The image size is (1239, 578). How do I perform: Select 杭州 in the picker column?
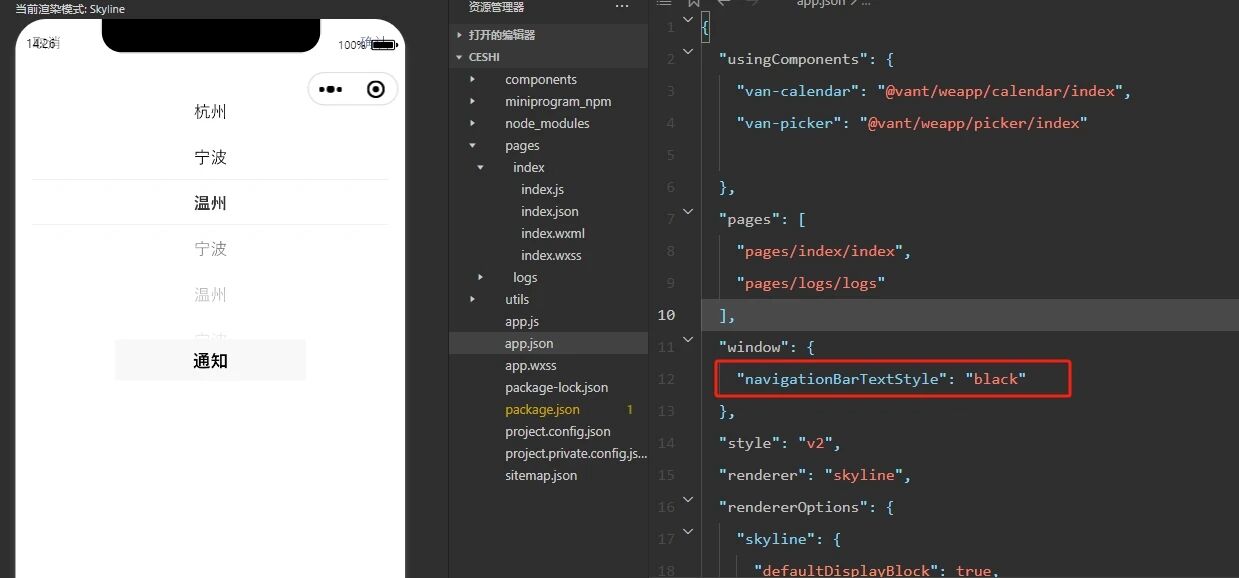click(210, 112)
